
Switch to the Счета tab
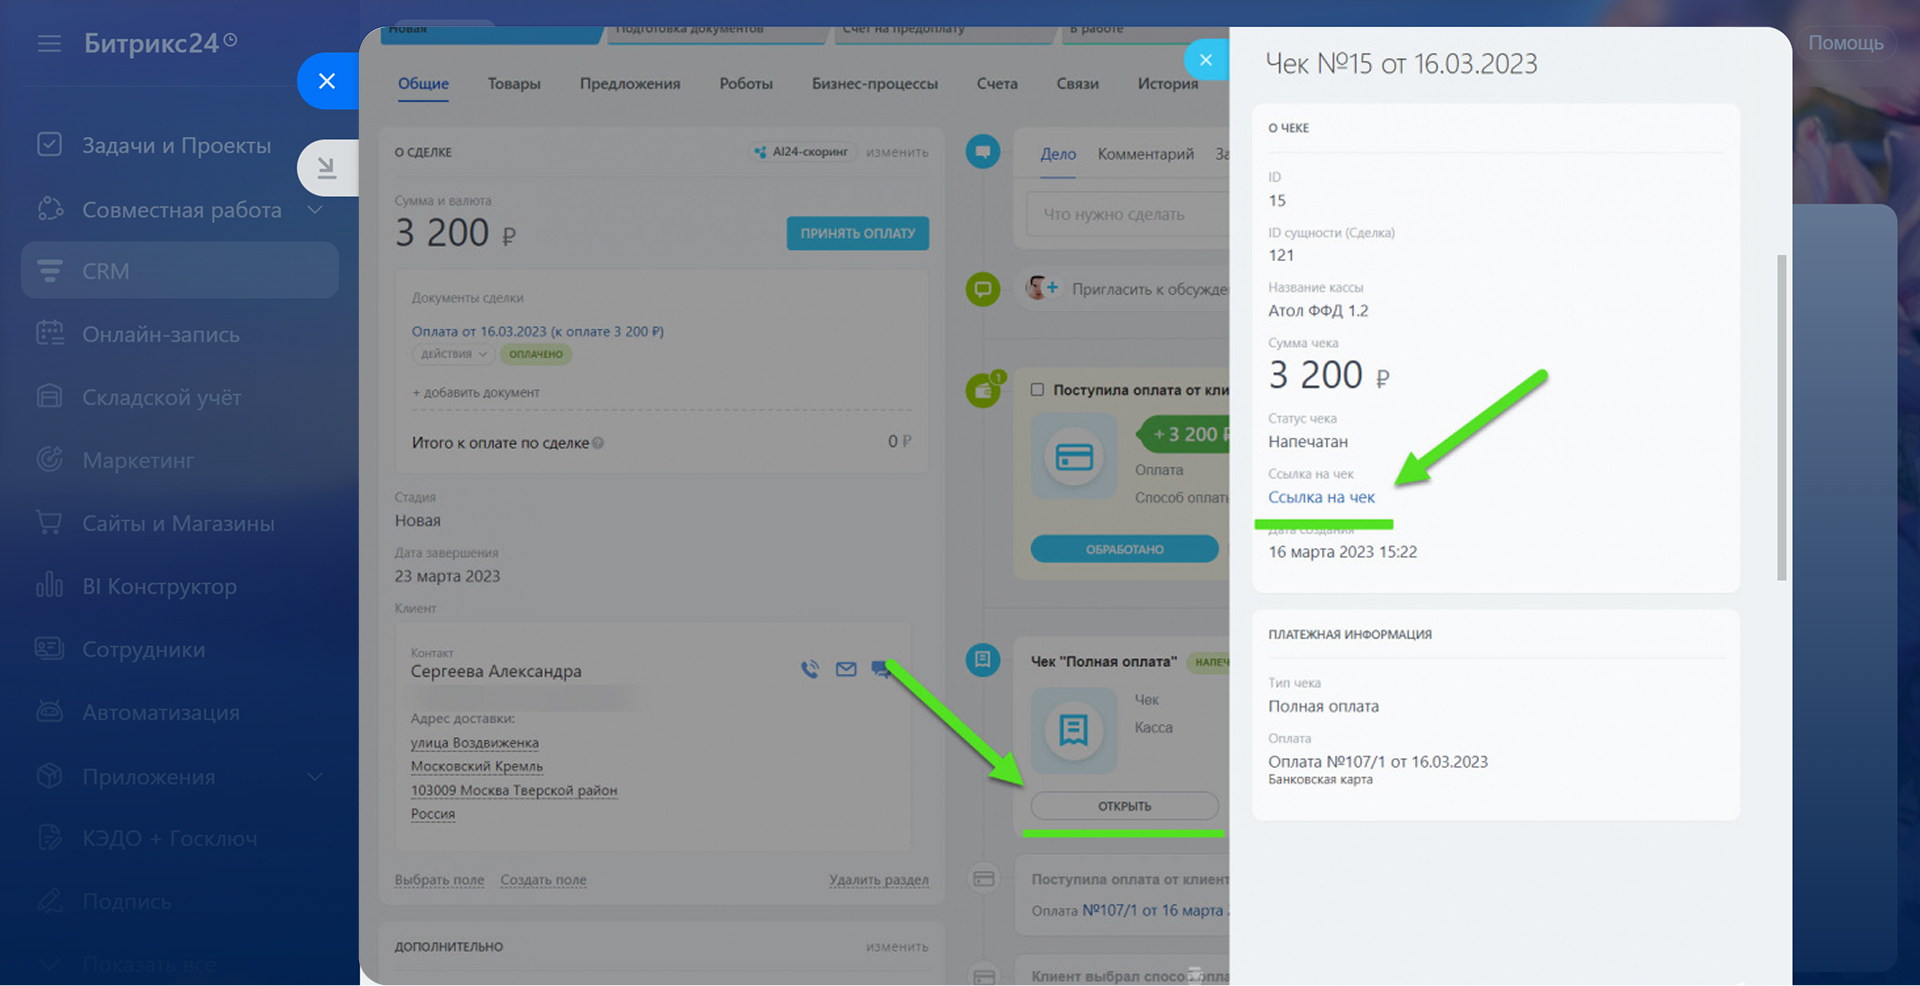tap(997, 84)
